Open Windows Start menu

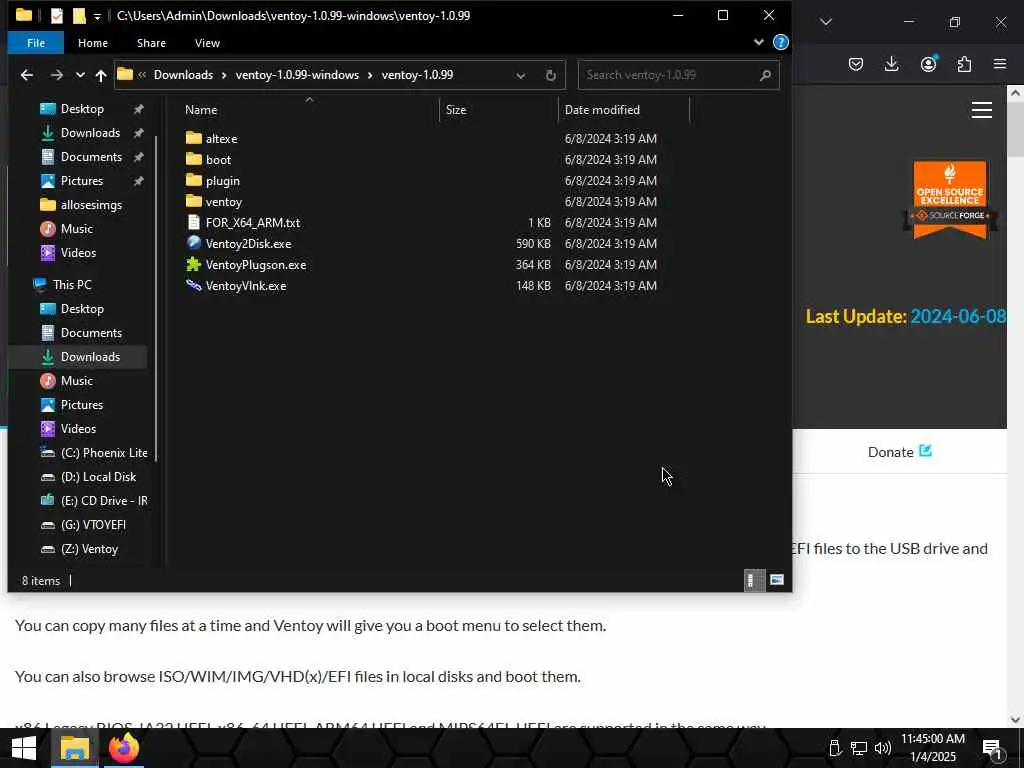tap(24, 748)
